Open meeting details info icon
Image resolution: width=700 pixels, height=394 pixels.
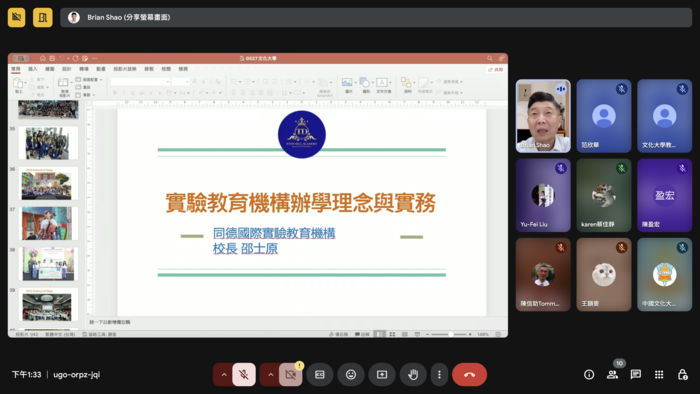point(589,374)
